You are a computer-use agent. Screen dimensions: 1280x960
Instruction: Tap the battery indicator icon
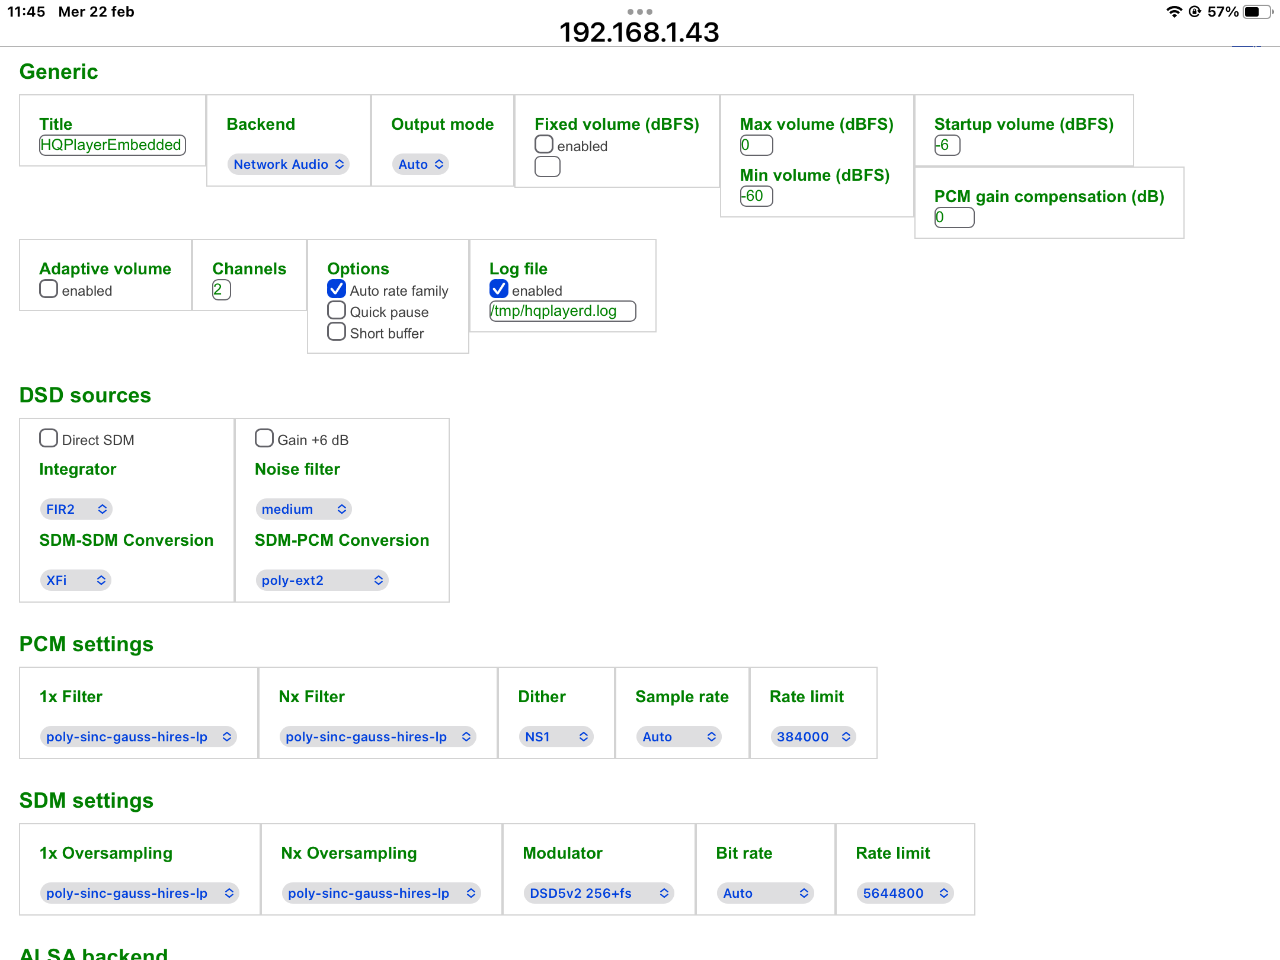tap(1258, 12)
